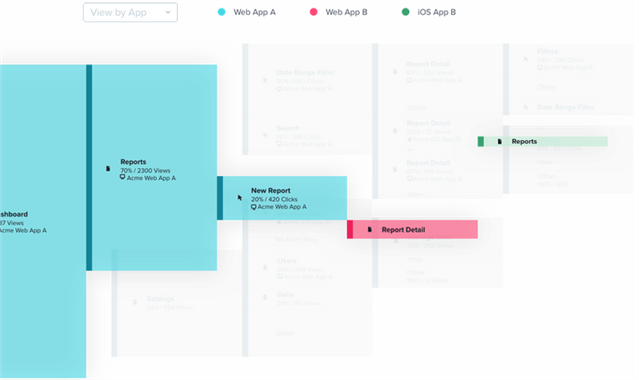Open the View by App dropdown
Viewport: 639px width, 380px height.
[130, 12]
